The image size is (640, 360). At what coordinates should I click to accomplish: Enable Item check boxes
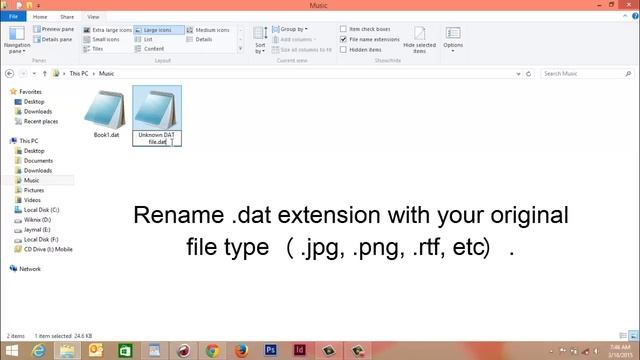click(343, 29)
